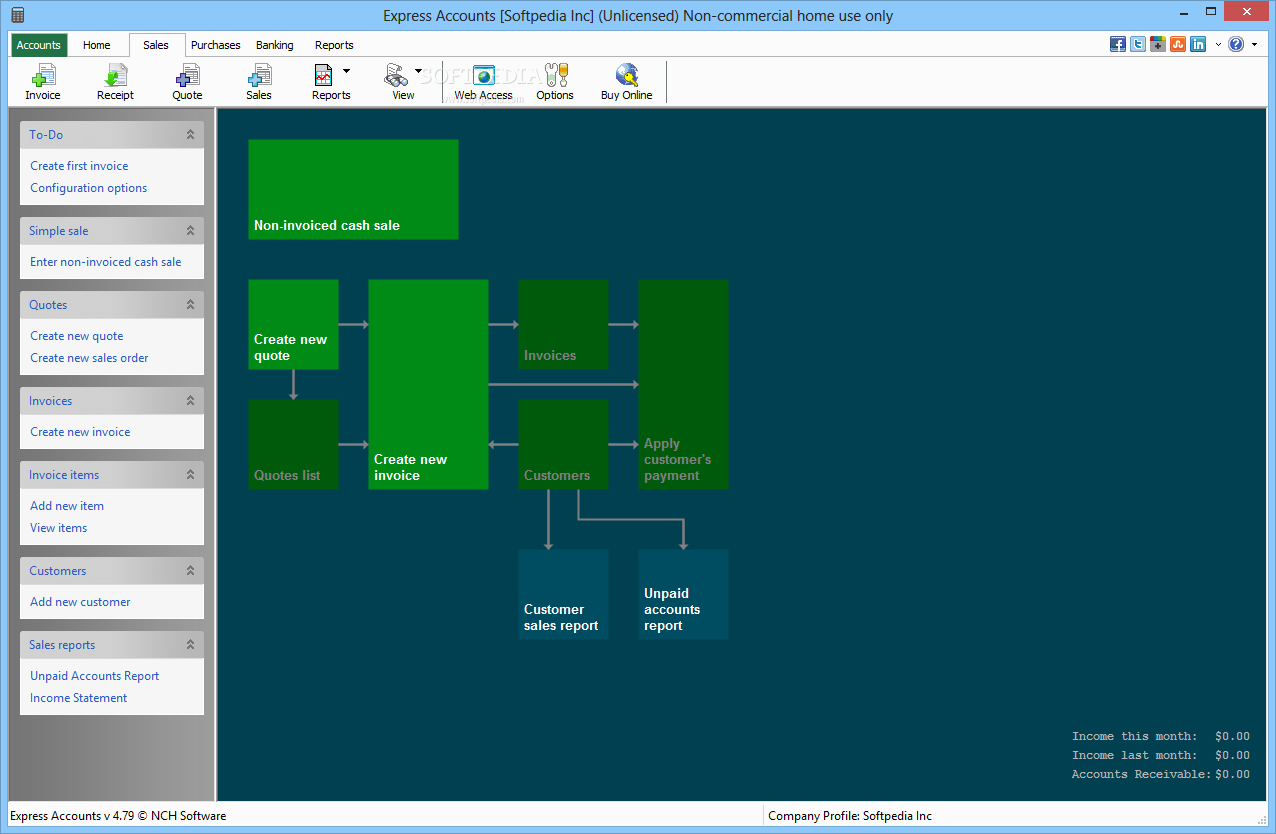The image size is (1276, 834).
Task: Click Add new customer link
Action: point(80,602)
